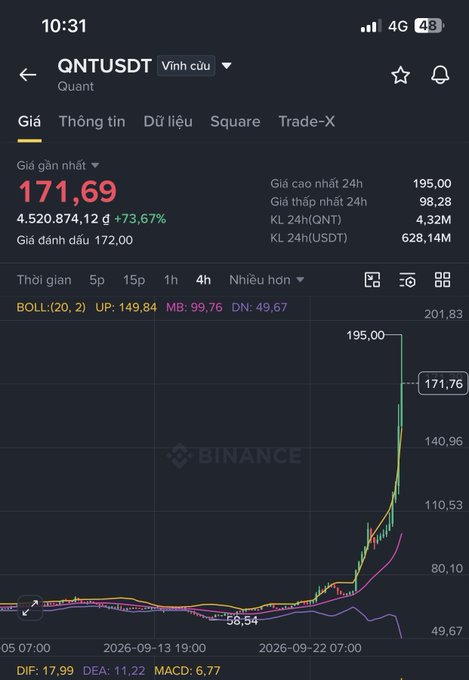The height and width of the screenshot is (680, 469).
Task: Tap the MACD: 6,77 value
Action: click(x=187, y=670)
